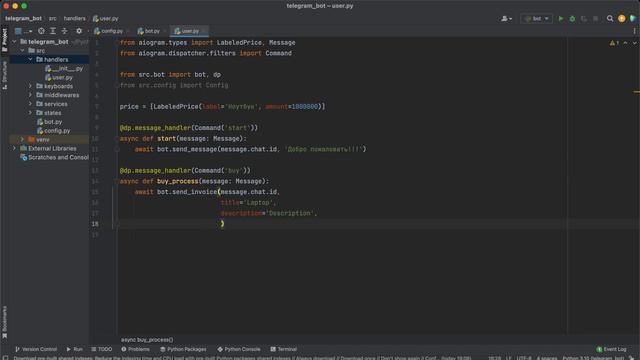Open Search Everywhere magnifier icon
The width and height of the screenshot is (640, 360).
(610, 18)
